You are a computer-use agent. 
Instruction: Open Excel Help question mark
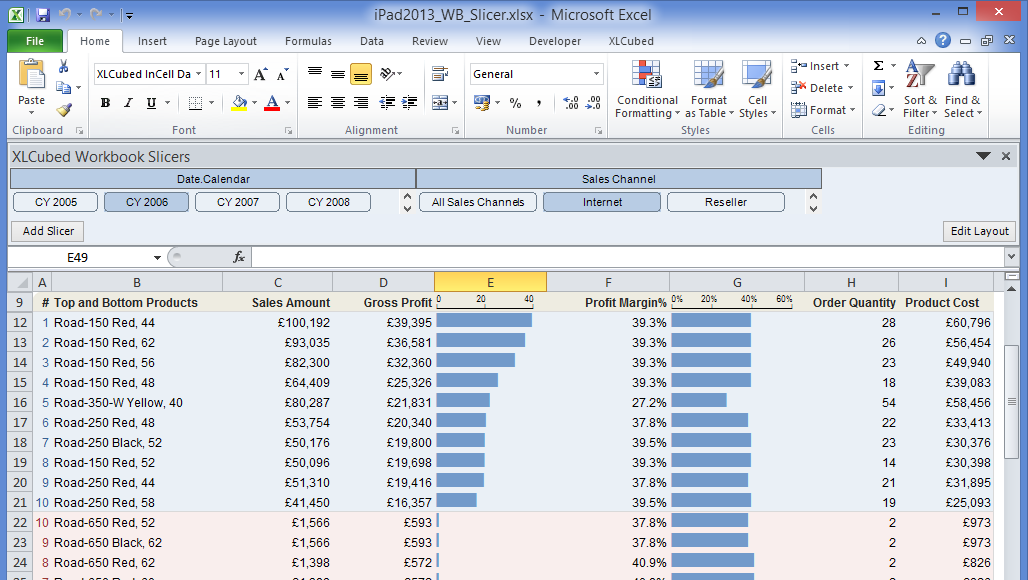tap(943, 41)
